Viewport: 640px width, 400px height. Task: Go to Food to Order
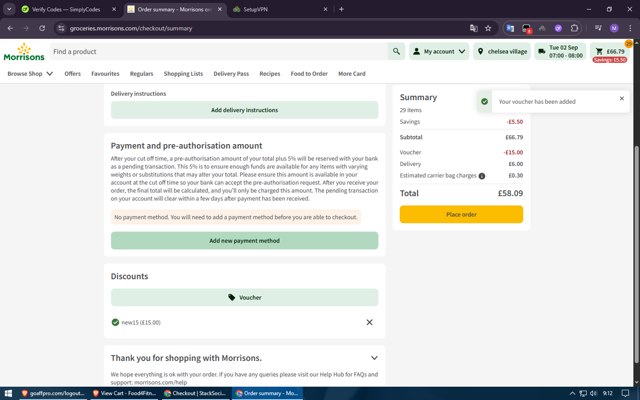(309, 74)
